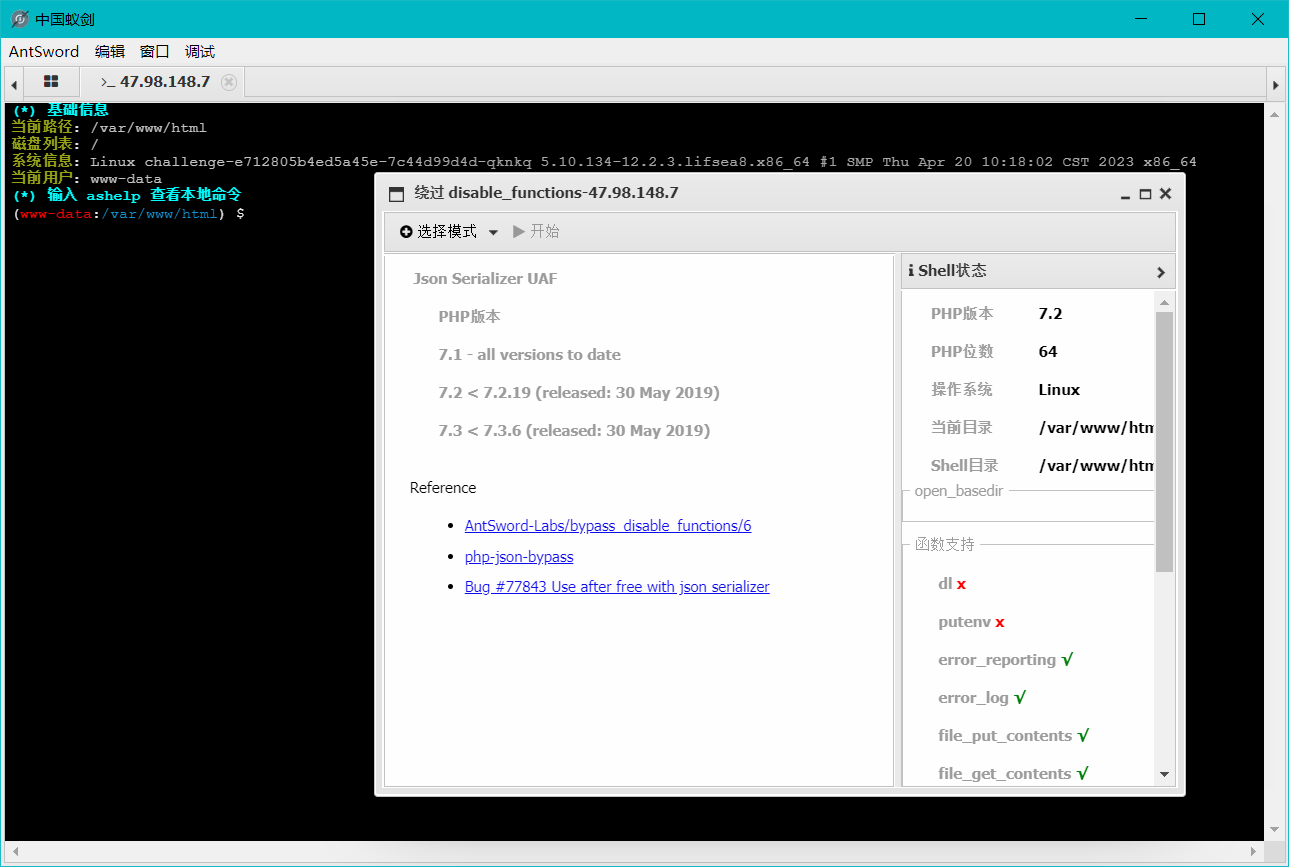The image size is (1289, 867).
Task: Open the 调试 menu
Action: click(x=200, y=52)
